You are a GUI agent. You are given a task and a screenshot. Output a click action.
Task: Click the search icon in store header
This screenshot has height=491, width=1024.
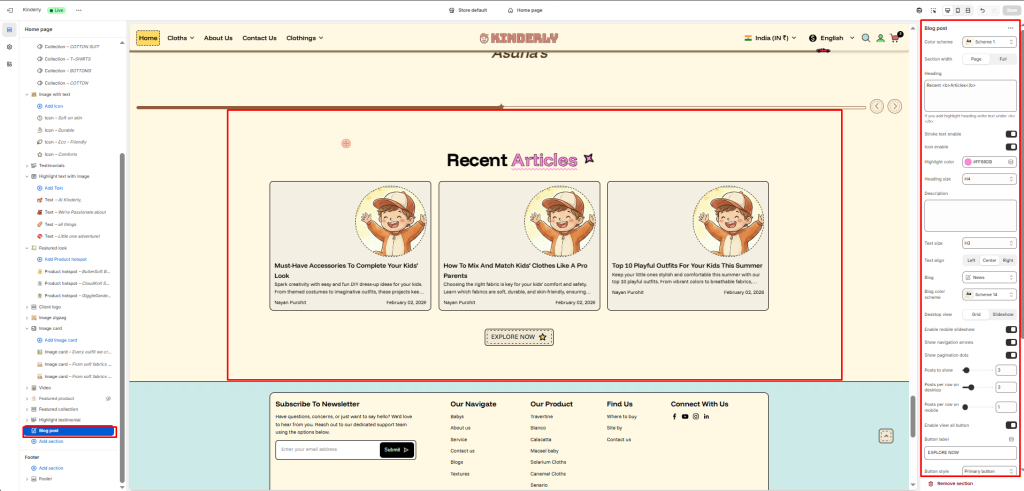tap(866, 38)
